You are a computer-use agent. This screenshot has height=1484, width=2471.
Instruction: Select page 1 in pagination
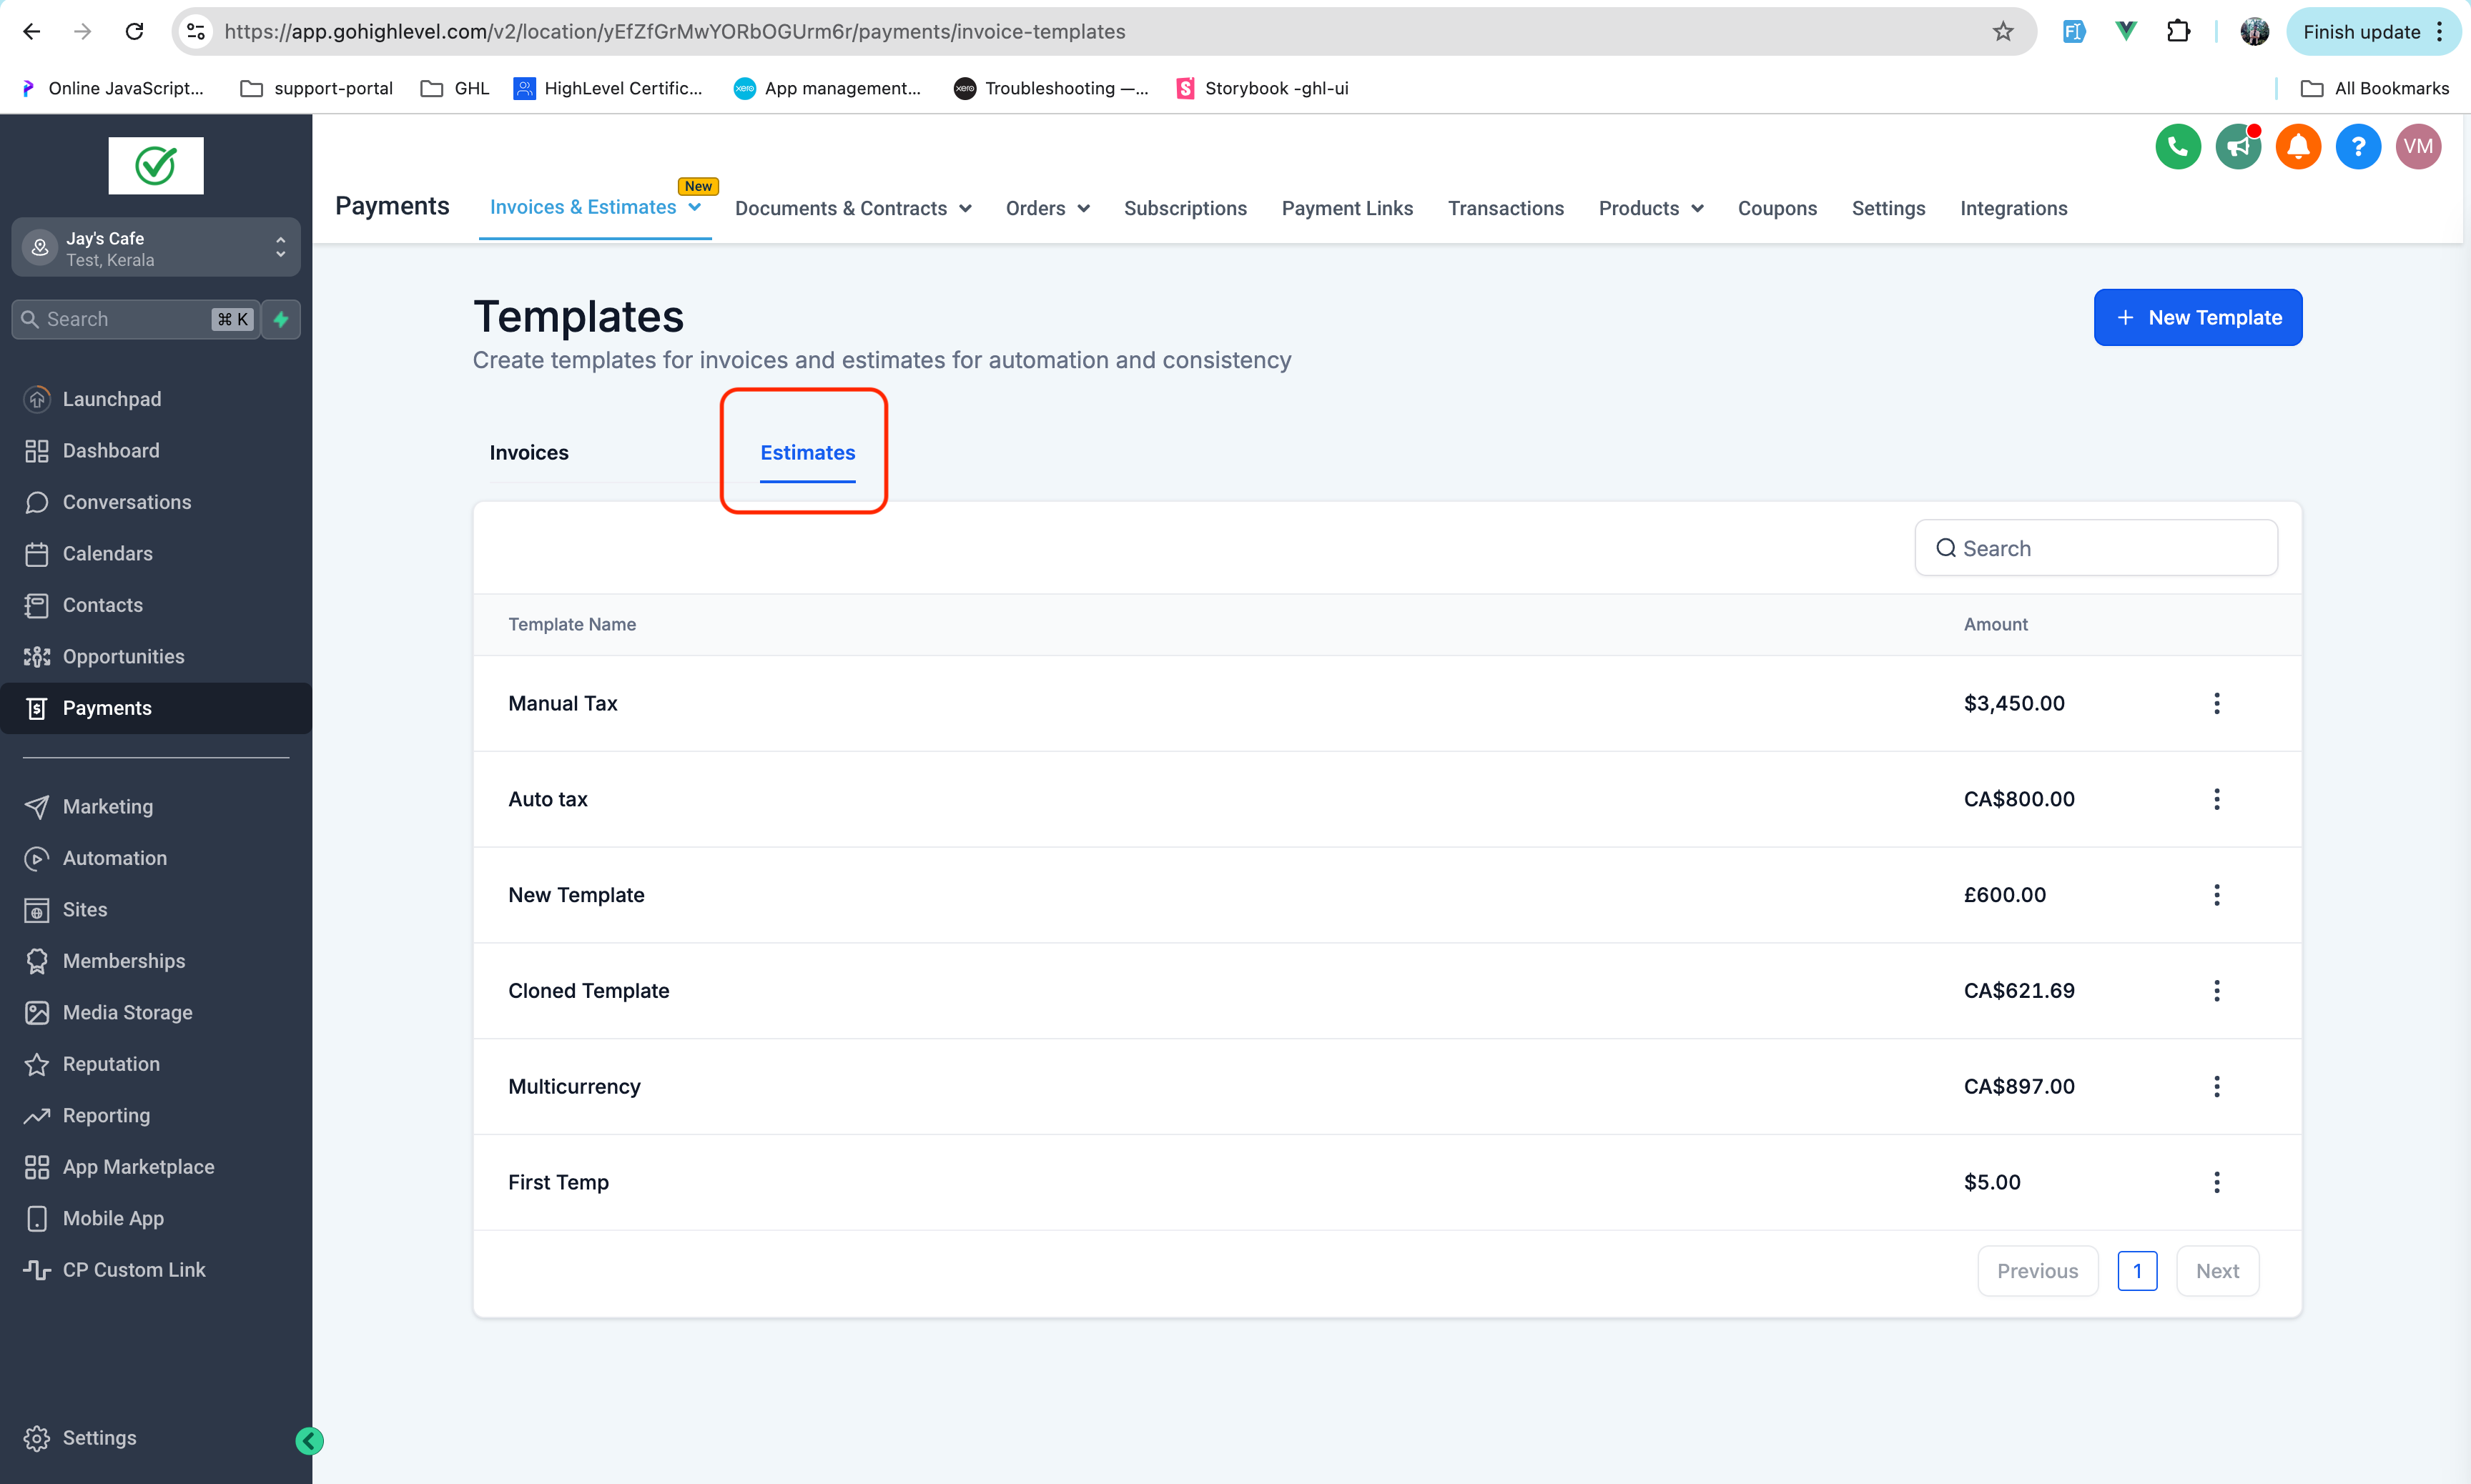2137,1271
